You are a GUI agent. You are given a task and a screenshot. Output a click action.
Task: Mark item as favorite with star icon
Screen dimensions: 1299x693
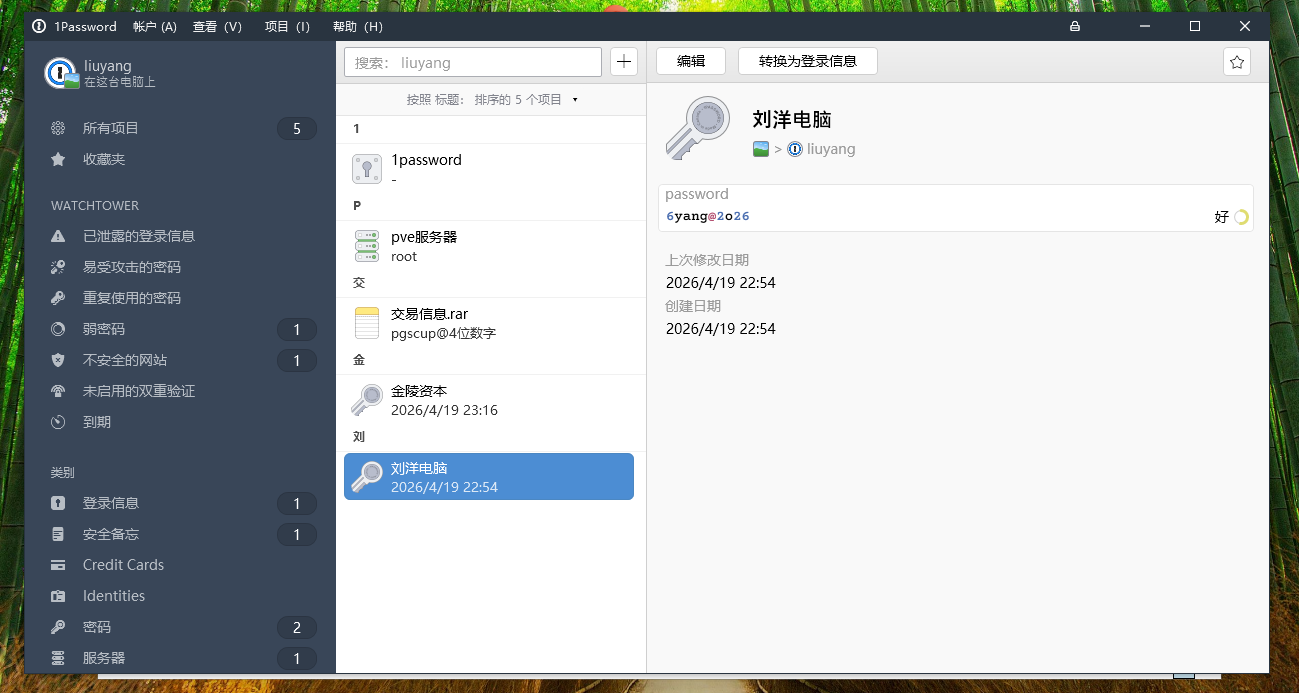click(x=1237, y=62)
